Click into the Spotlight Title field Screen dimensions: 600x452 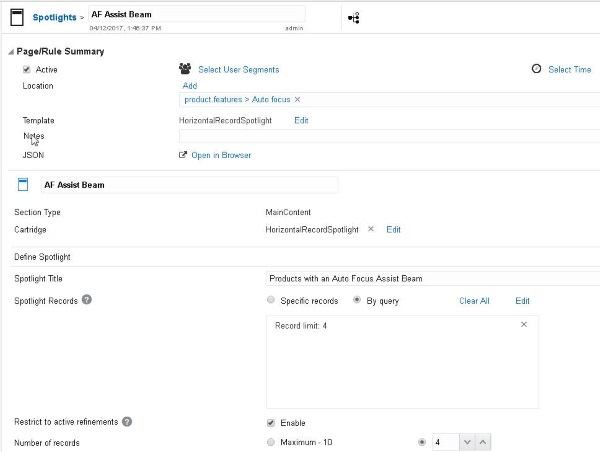click(x=433, y=279)
